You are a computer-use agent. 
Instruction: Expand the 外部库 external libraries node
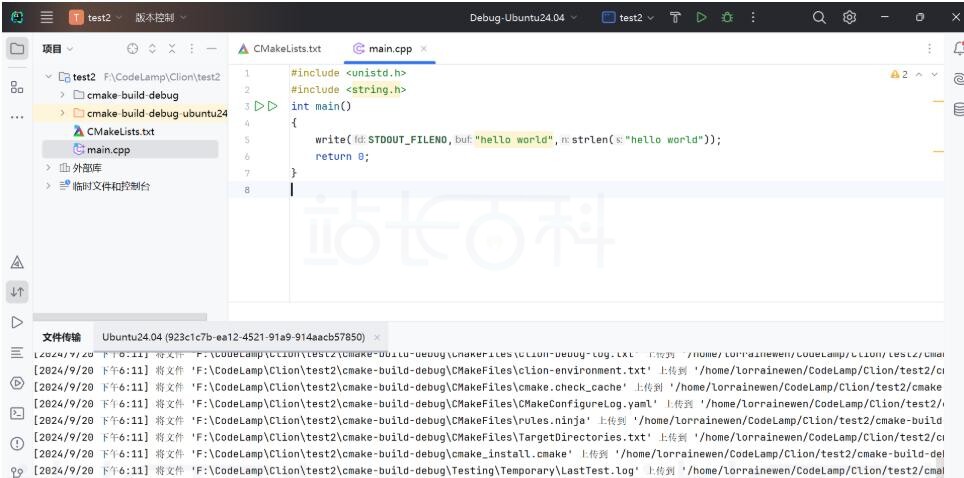pos(49,167)
